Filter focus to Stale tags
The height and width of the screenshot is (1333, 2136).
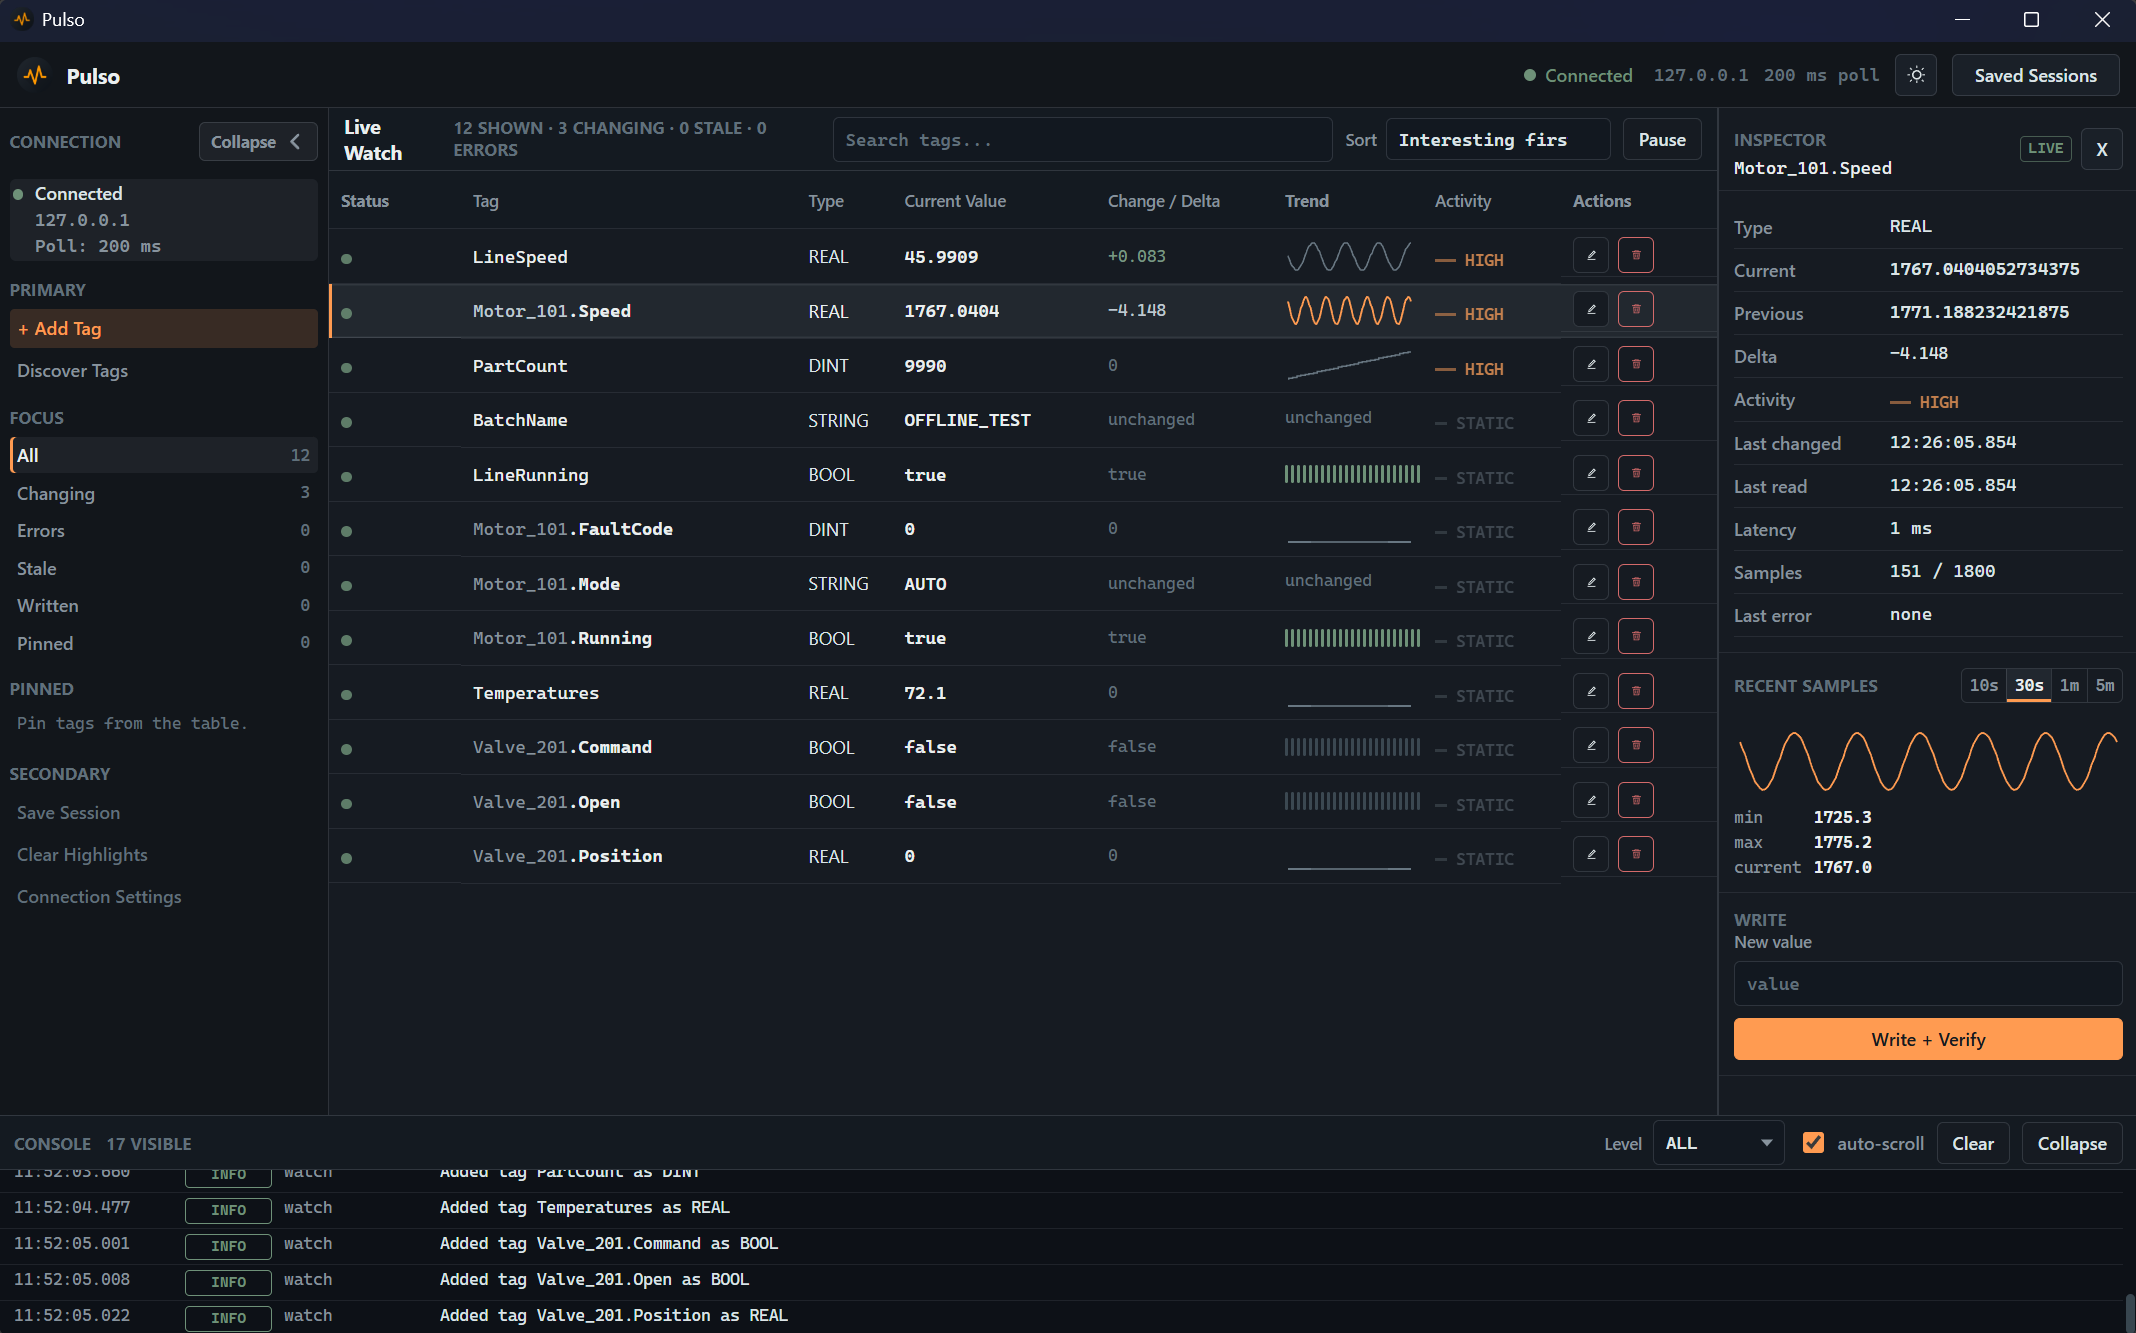[x=164, y=568]
